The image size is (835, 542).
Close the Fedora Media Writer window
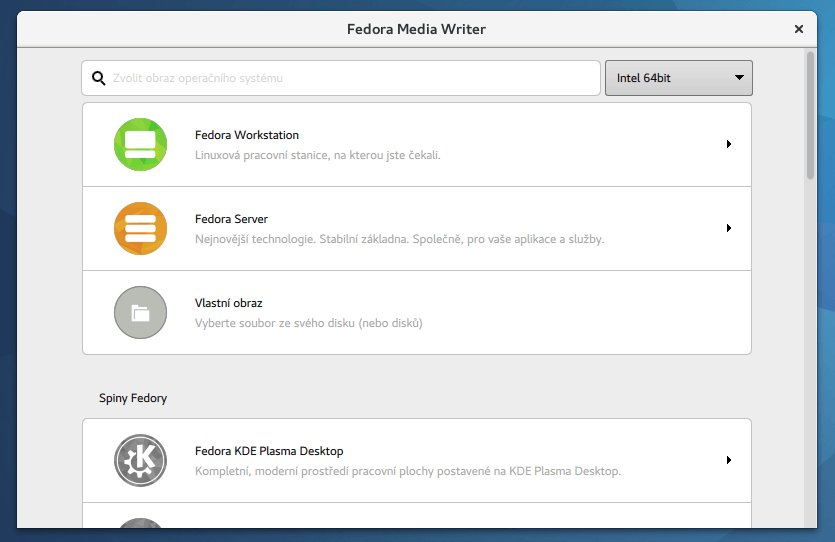tap(799, 29)
